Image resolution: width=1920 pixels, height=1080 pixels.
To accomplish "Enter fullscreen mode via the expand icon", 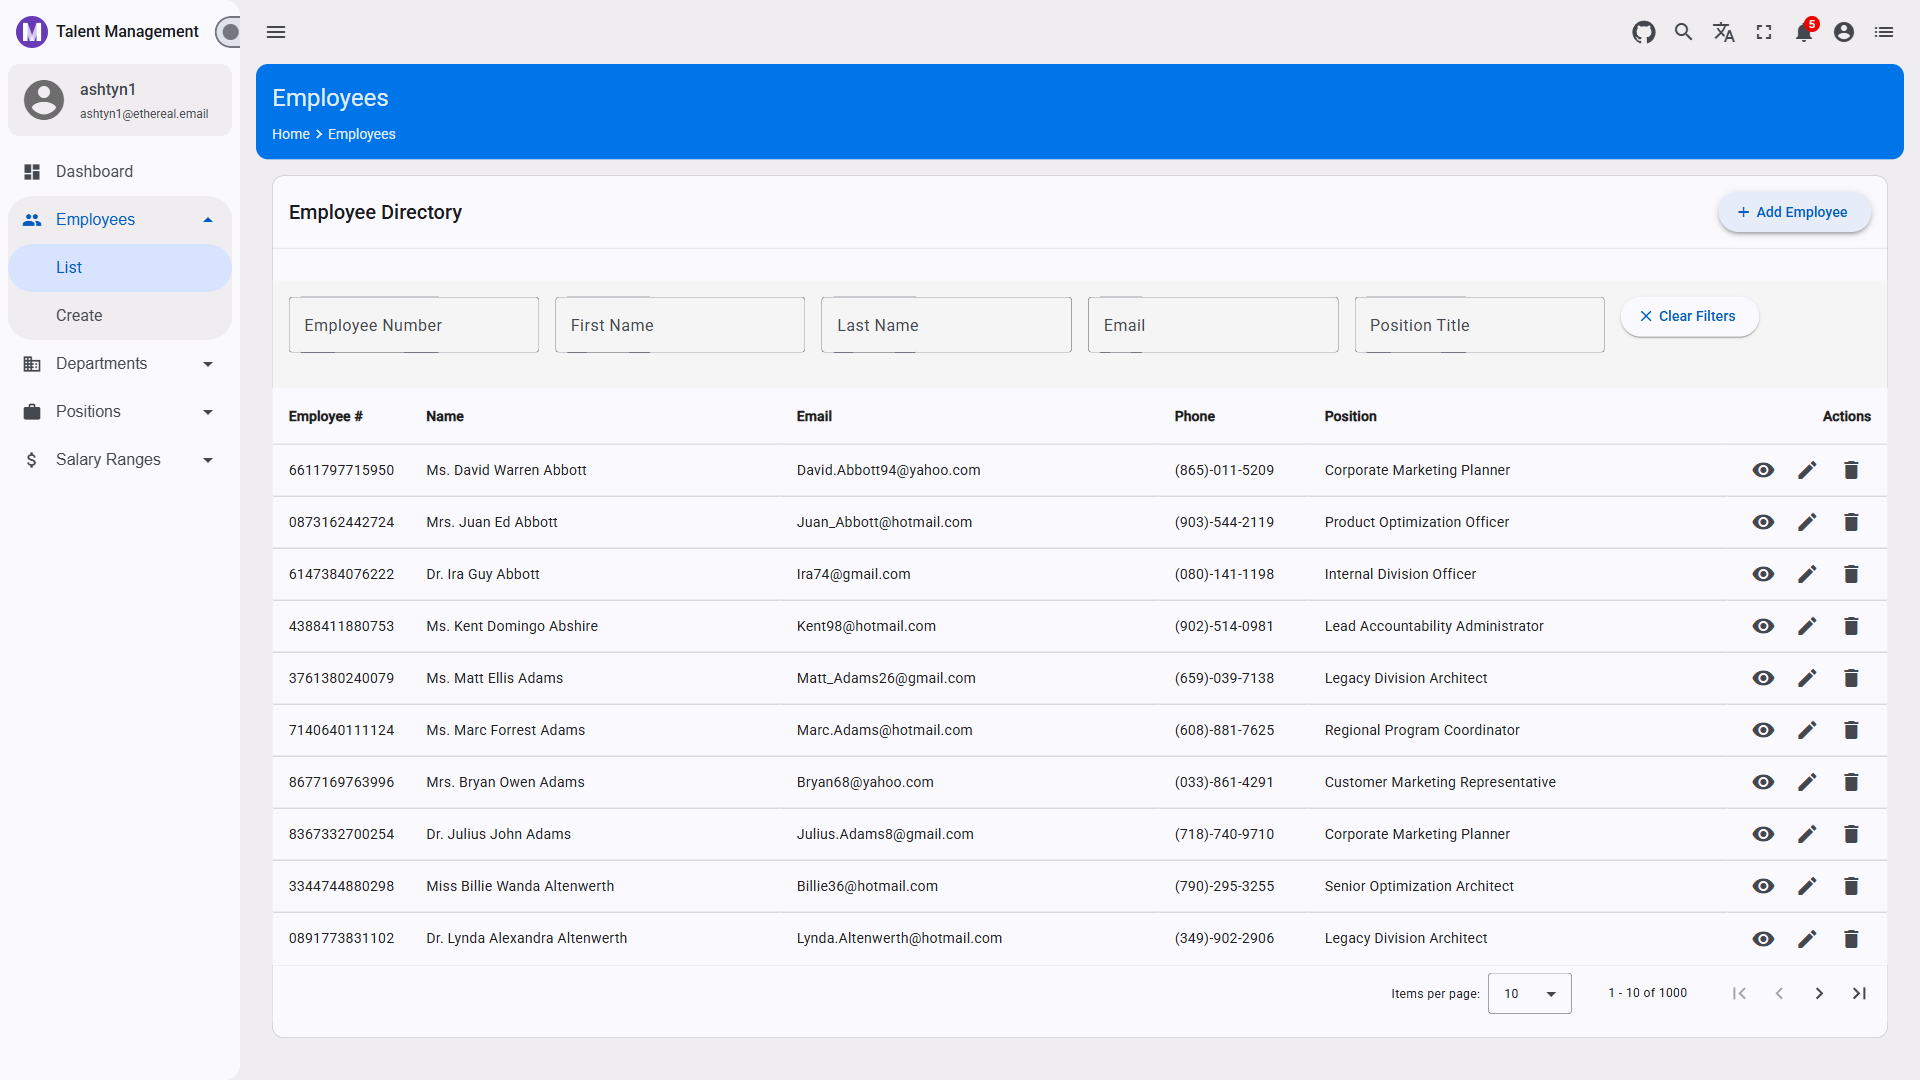I will [x=1763, y=32].
